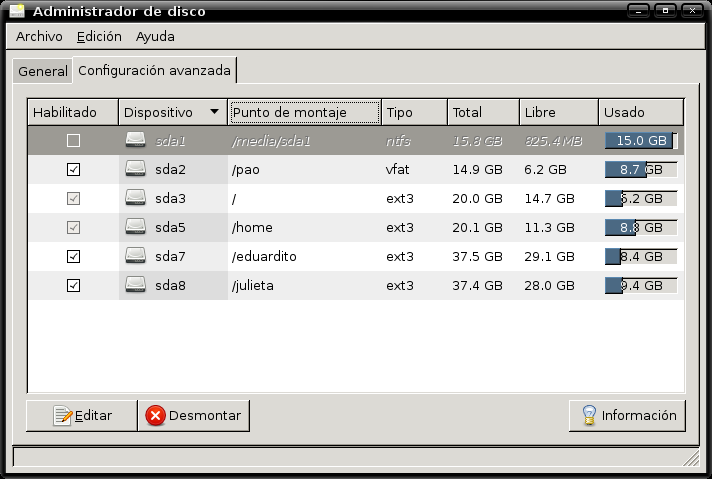The height and width of the screenshot is (479, 712).
Task: Click the Desmontar button
Action: point(194,416)
